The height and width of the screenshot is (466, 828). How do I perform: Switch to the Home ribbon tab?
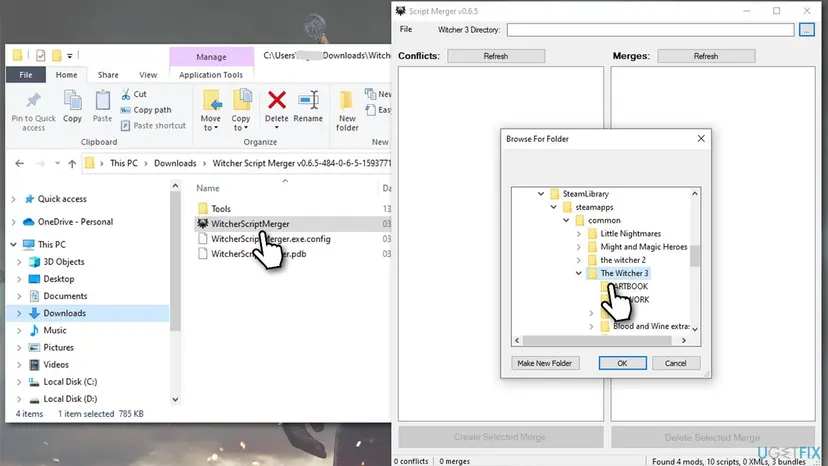[67, 75]
